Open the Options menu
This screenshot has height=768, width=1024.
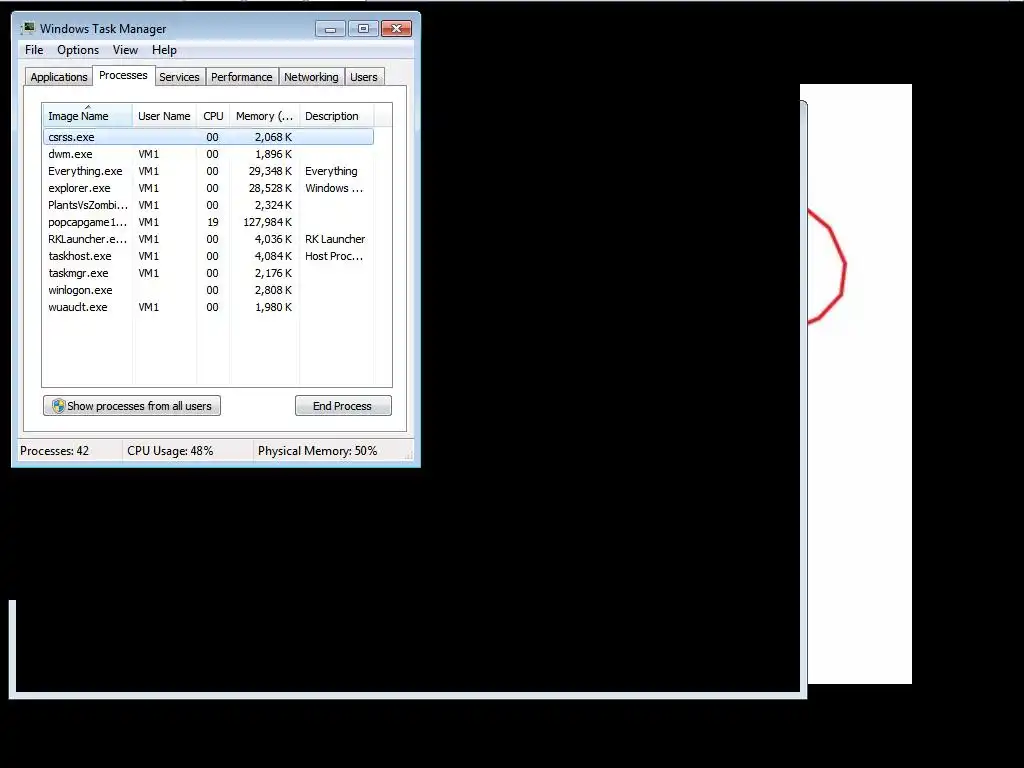tap(78, 50)
